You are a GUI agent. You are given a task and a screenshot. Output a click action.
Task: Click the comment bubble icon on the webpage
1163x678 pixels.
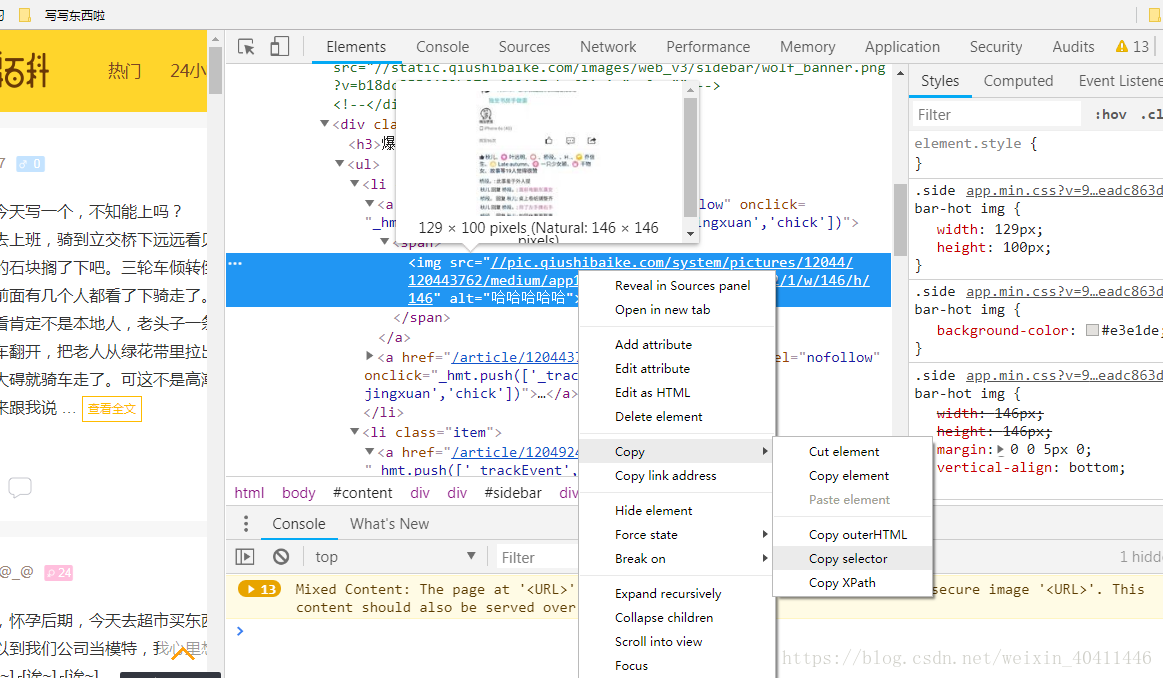tap(20, 487)
